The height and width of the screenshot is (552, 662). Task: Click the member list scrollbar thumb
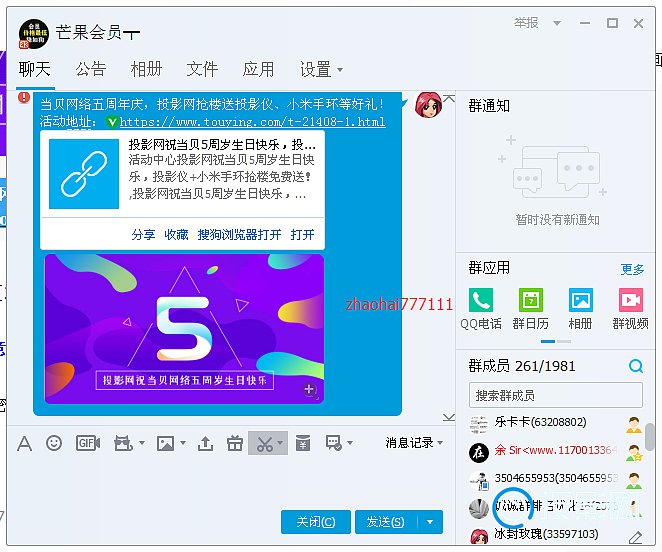[649, 436]
